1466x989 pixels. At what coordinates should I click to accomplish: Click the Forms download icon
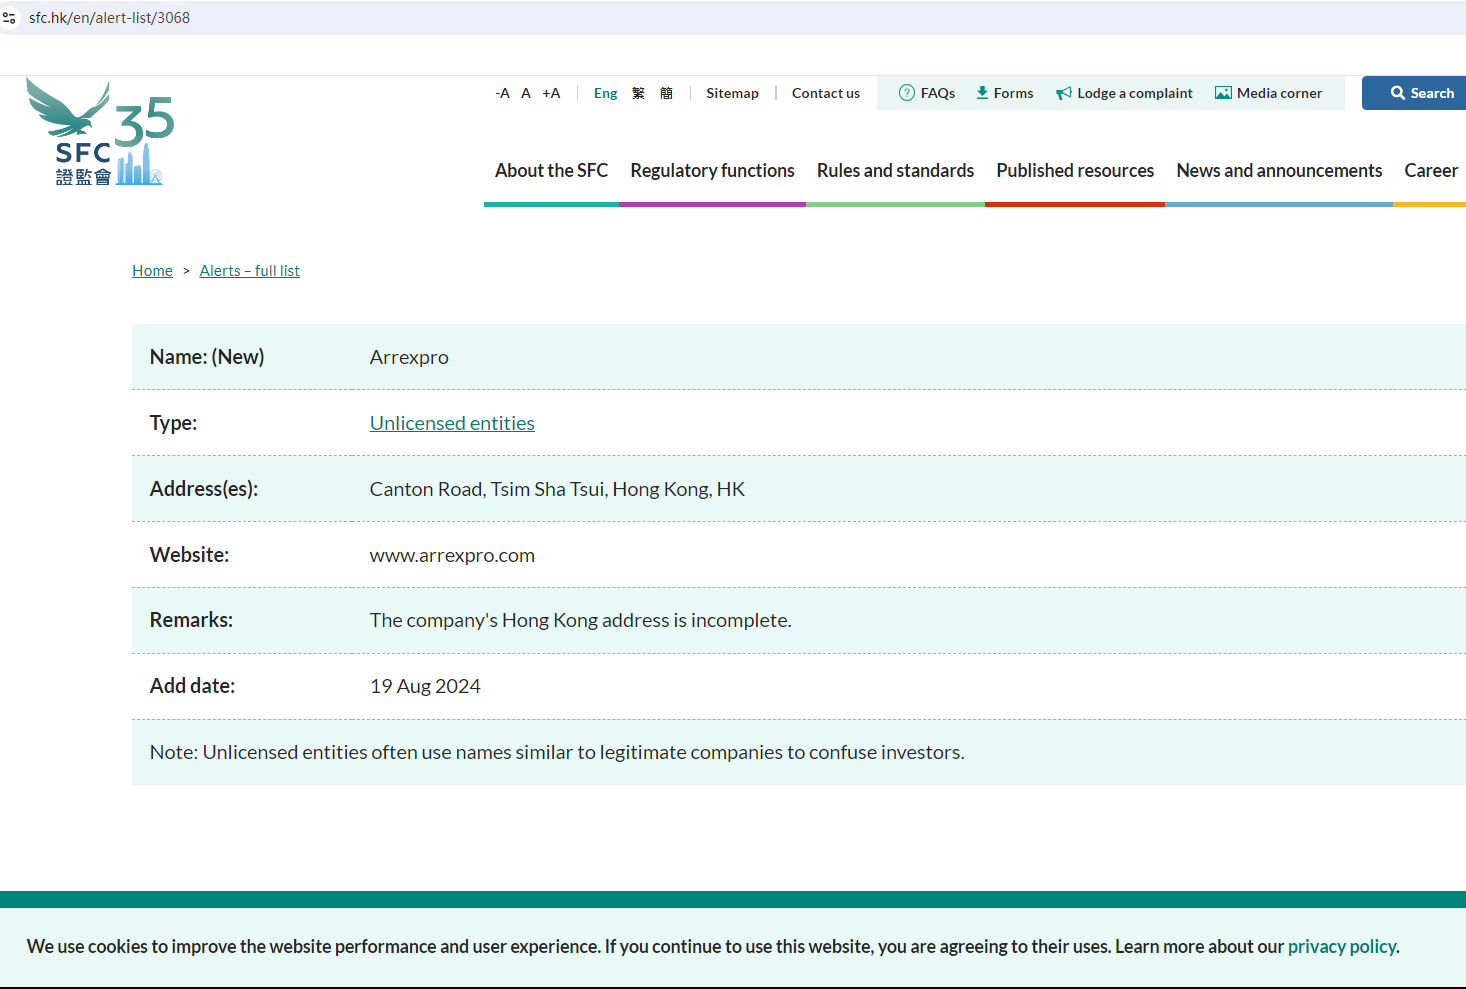[982, 93]
